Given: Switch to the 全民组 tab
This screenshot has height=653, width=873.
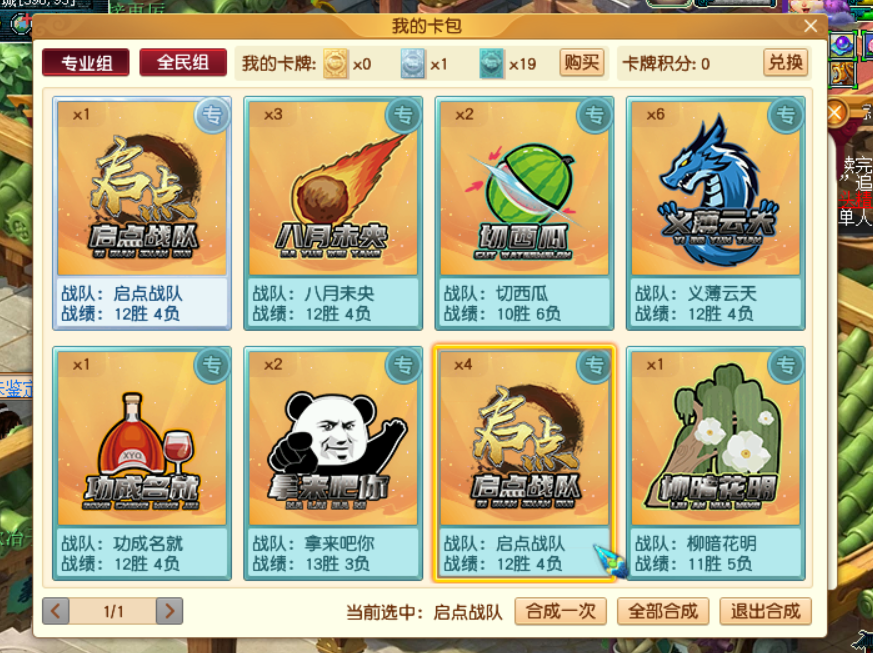Looking at the screenshot, I should (x=183, y=62).
